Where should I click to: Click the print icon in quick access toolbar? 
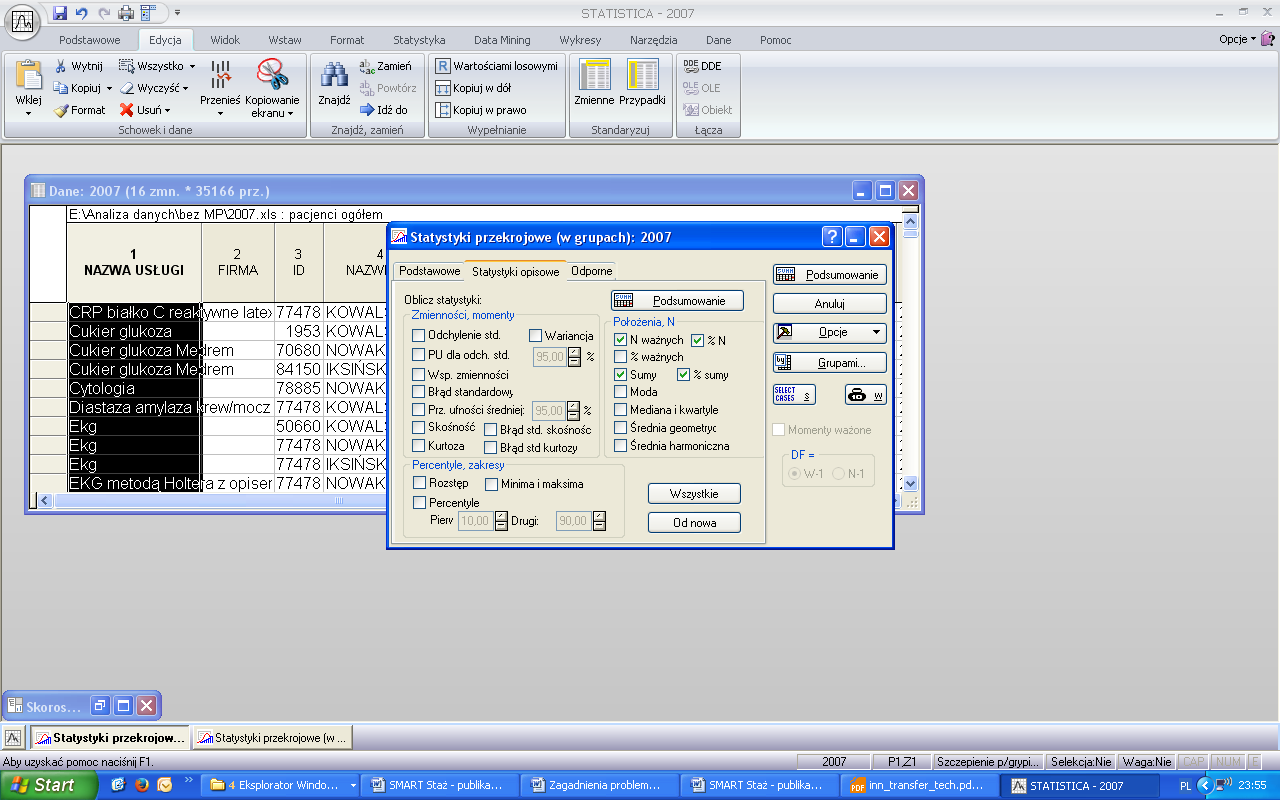click(126, 13)
